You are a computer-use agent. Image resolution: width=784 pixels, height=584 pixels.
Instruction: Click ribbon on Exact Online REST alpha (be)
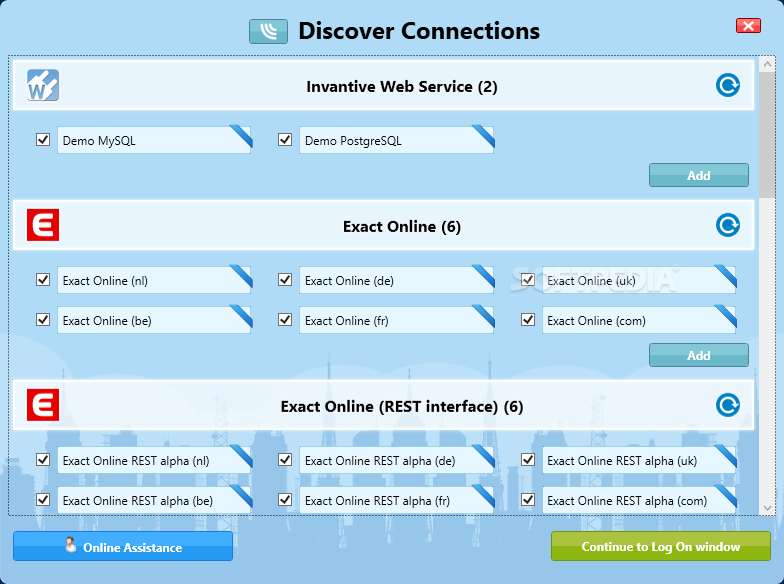[241, 497]
